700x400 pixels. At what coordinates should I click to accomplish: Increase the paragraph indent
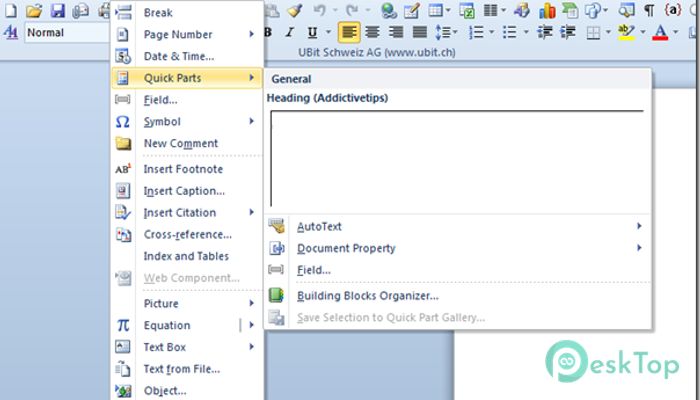tap(567, 32)
